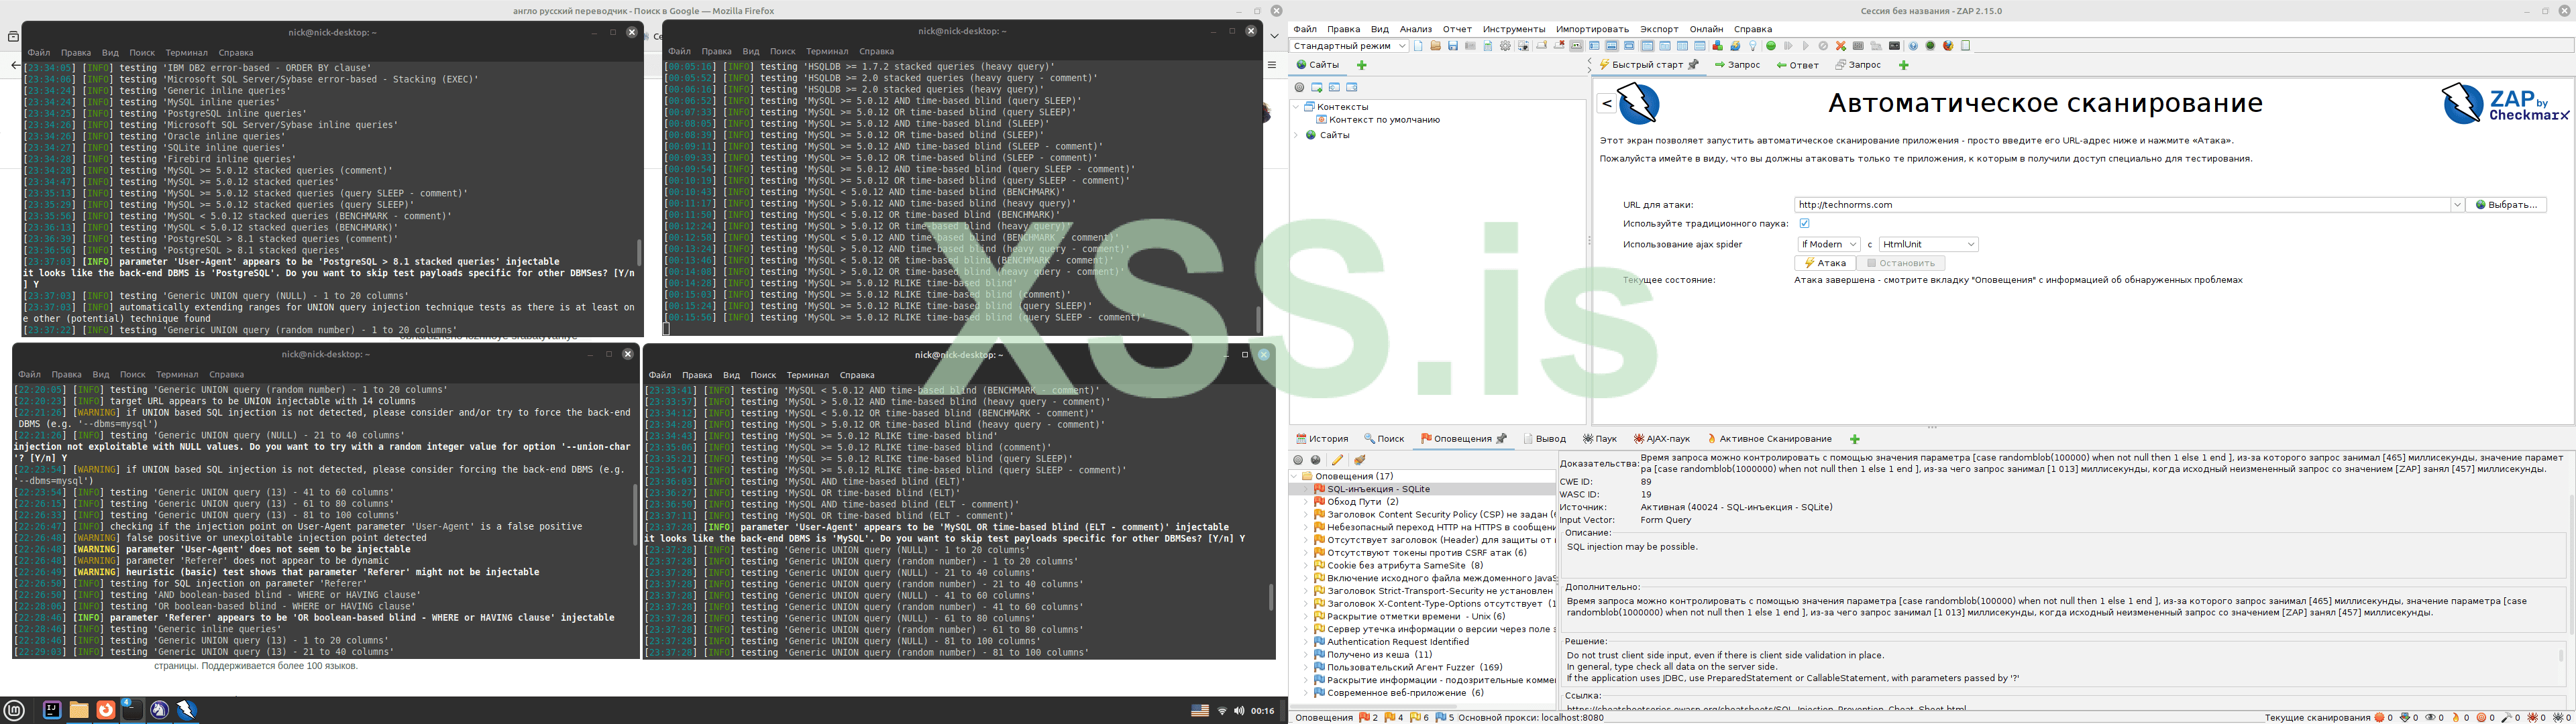
Task: Open the Инструменты menu in ZAP
Action: (x=1514, y=29)
